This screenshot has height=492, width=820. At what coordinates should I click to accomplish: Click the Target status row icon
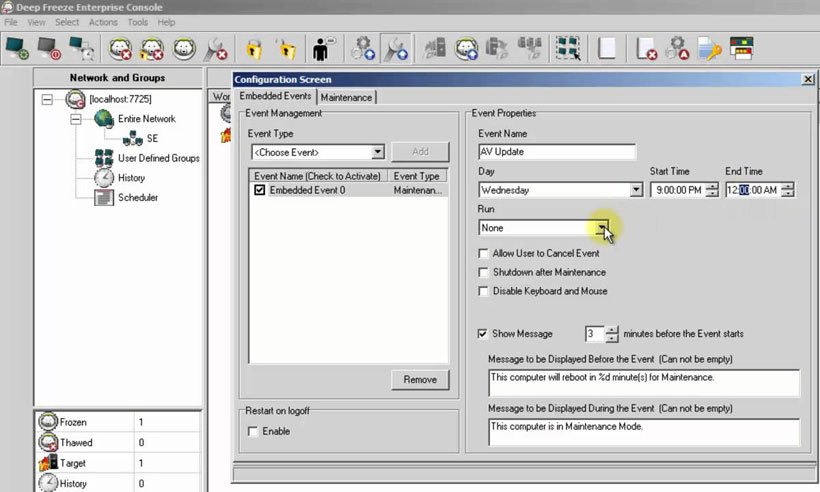tap(48, 463)
